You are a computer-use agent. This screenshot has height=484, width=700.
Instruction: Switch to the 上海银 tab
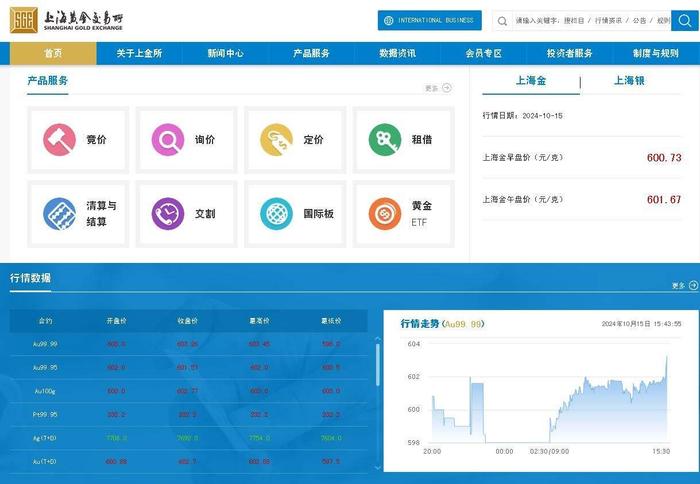pos(629,81)
